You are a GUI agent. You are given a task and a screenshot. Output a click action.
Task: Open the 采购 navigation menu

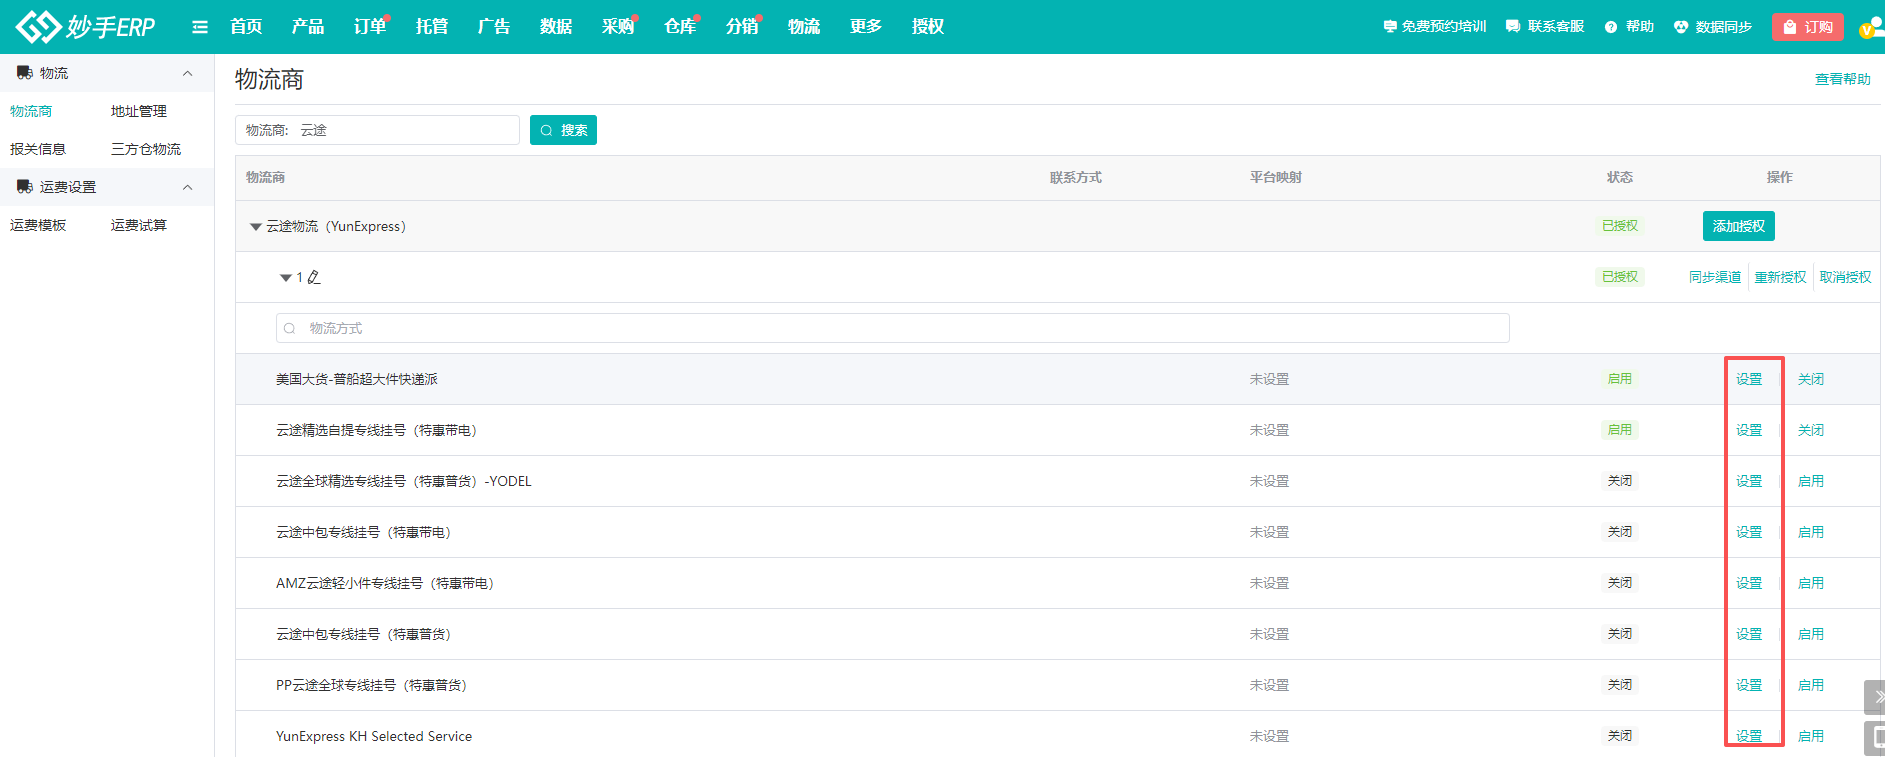click(x=618, y=27)
